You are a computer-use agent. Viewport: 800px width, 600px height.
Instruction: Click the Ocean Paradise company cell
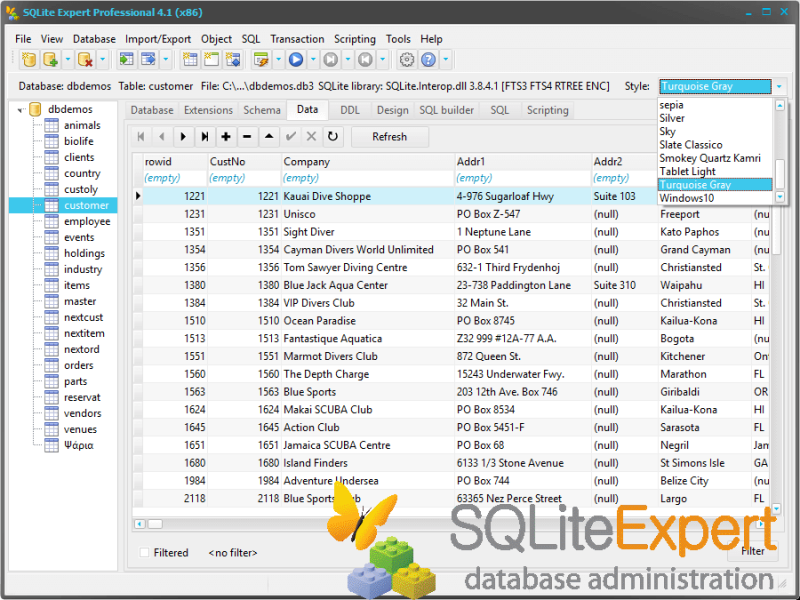click(368, 321)
